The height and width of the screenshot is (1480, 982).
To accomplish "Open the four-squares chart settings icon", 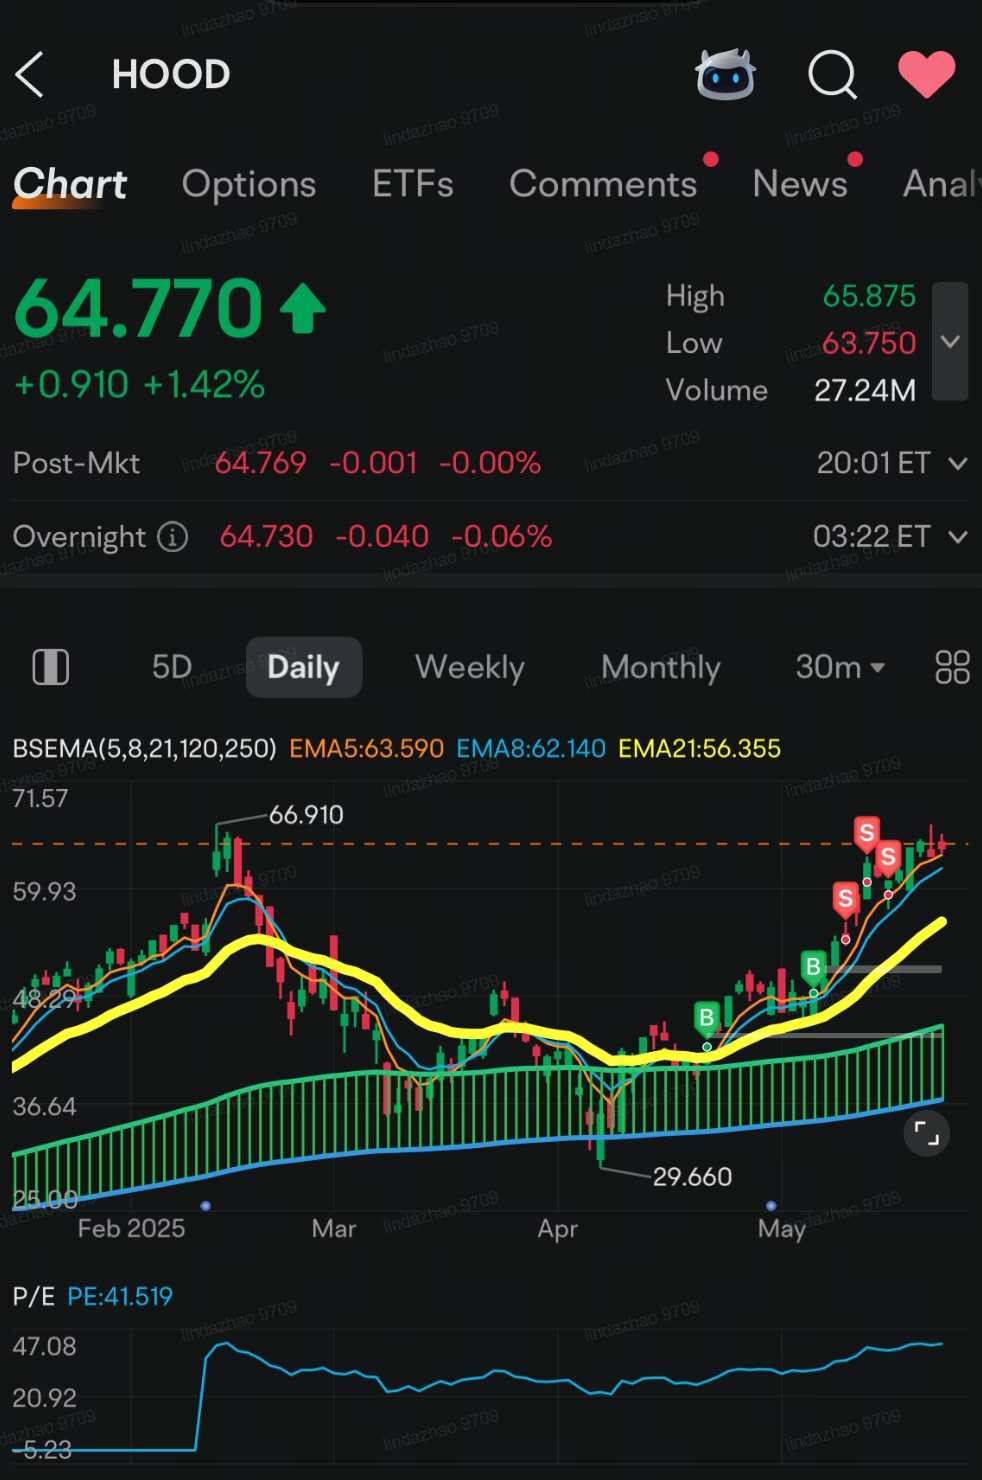I will (952, 667).
